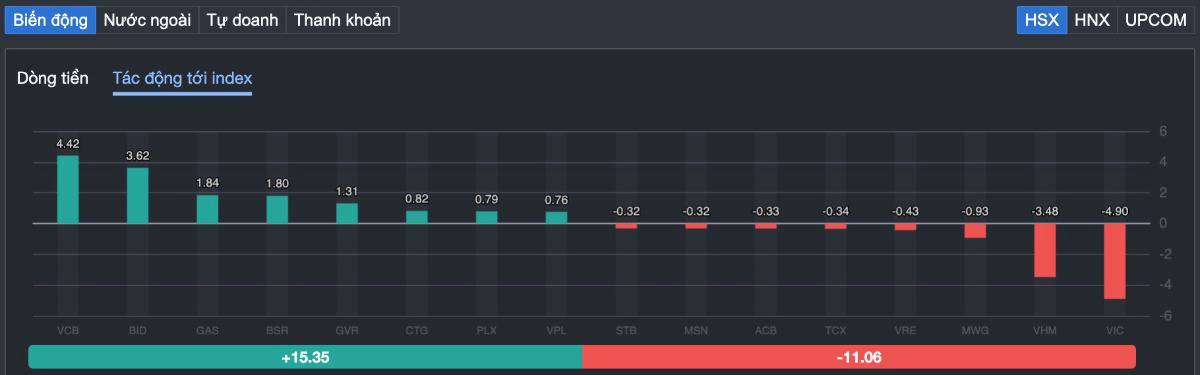Click the VIC red bar
The width and height of the screenshot is (1200, 375).
click(1115, 261)
